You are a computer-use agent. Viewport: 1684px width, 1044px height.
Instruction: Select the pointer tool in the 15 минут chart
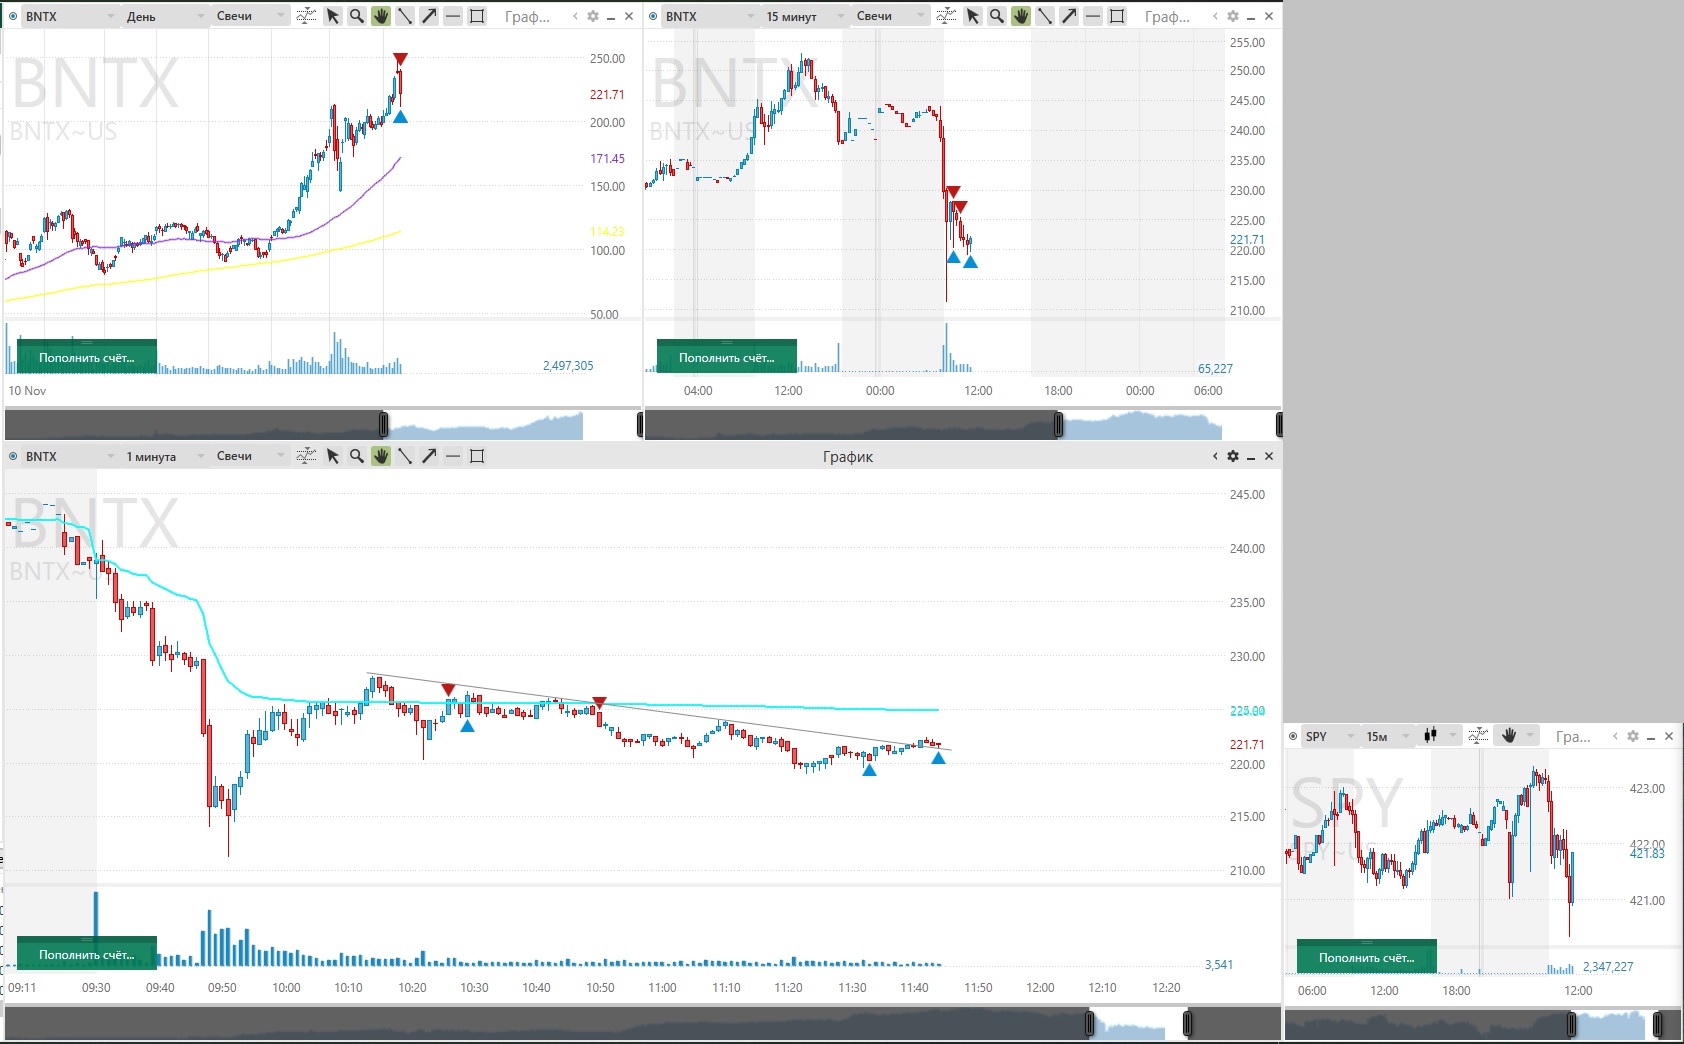pos(973,16)
